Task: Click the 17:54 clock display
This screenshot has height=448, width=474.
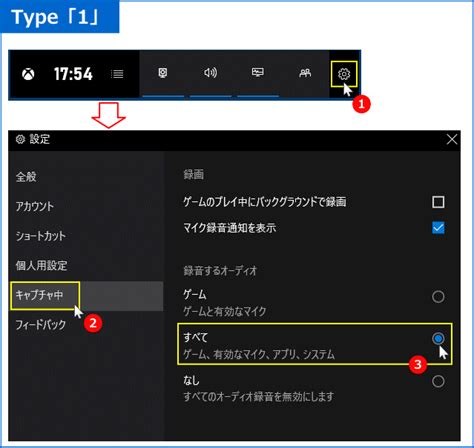Action: pos(73,74)
